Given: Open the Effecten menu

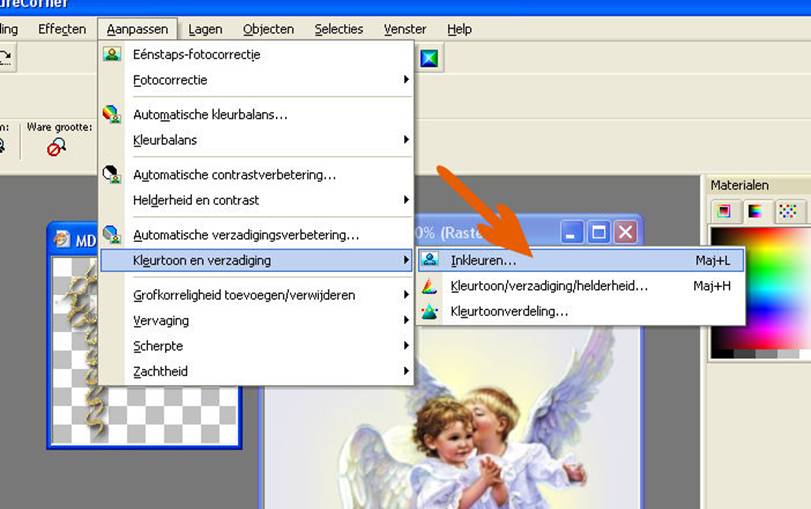Looking at the screenshot, I should pyautogui.click(x=62, y=29).
